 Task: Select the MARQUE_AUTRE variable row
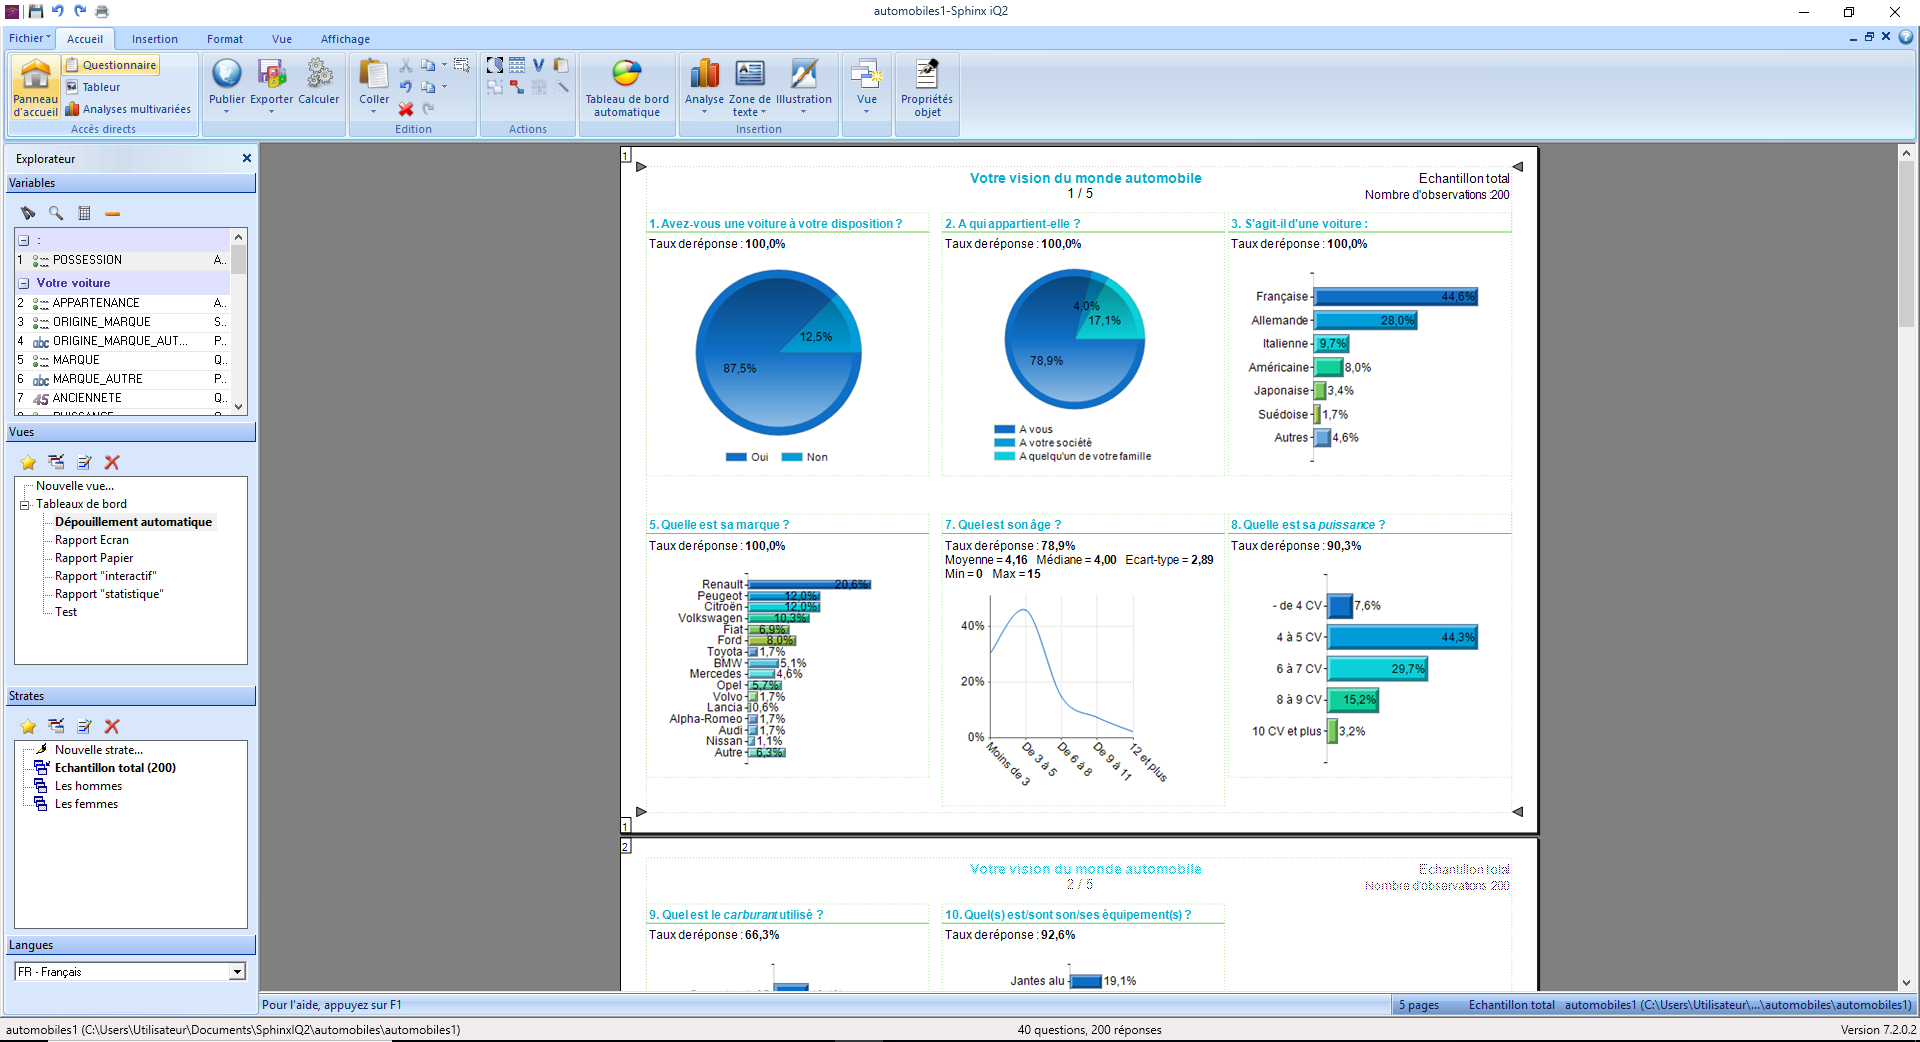point(122,379)
